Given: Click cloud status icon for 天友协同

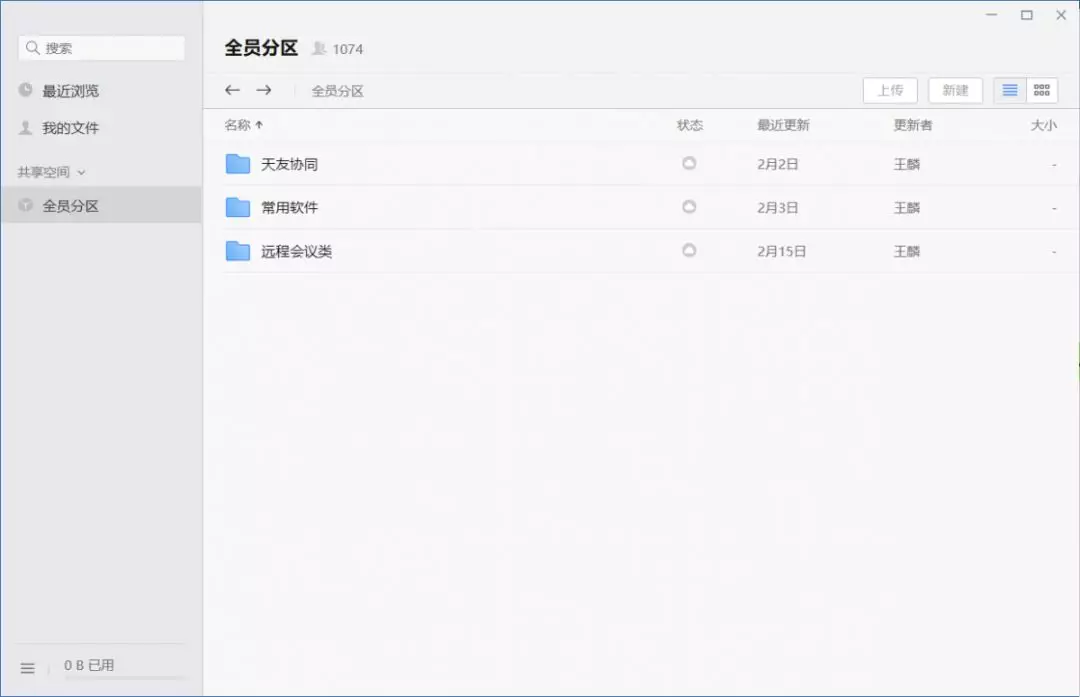Looking at the screenshot, I should 689,163.
